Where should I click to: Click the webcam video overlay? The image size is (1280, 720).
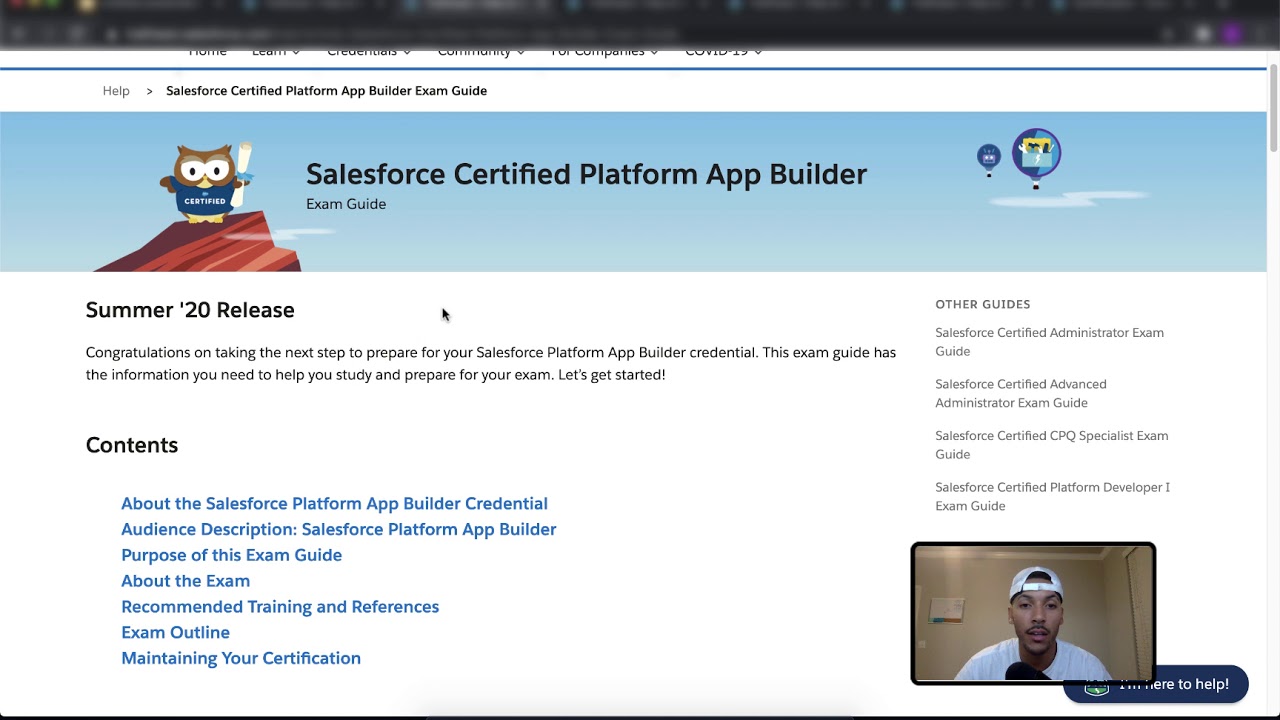pyautogui.click(x=1033, y=613)
